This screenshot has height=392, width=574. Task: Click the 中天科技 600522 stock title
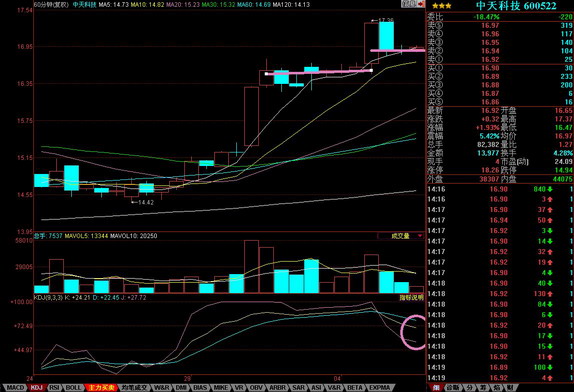point(516,6)
